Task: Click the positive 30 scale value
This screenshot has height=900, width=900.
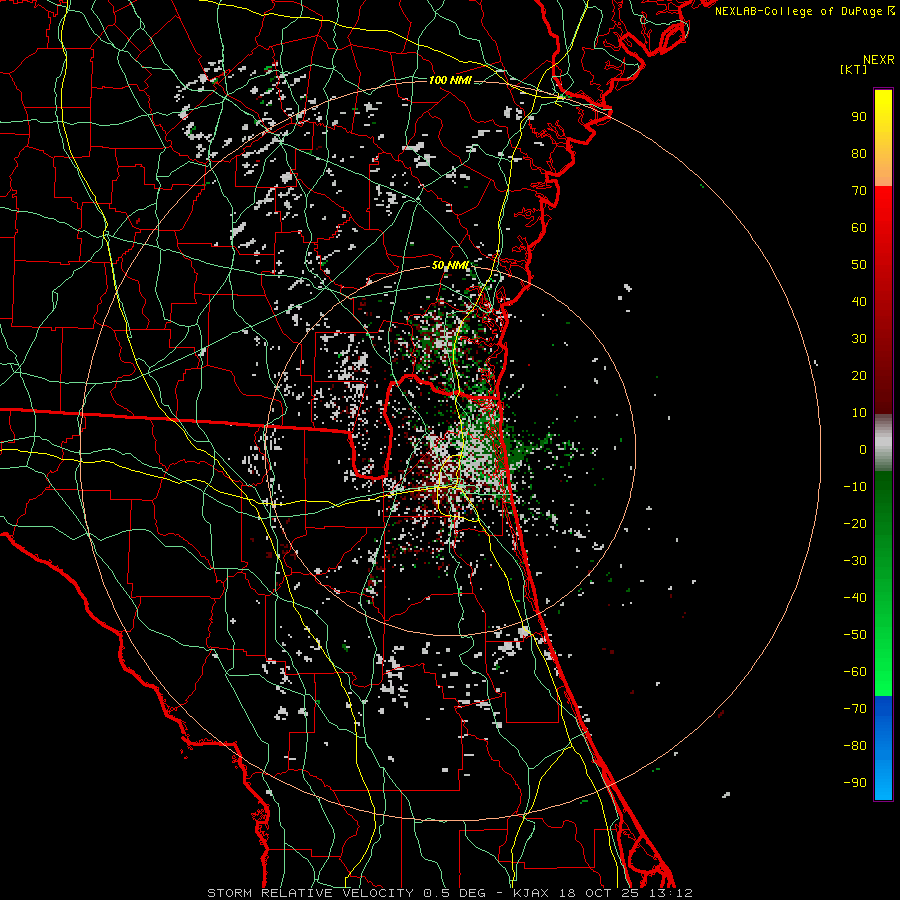Action: pos(859,339)
